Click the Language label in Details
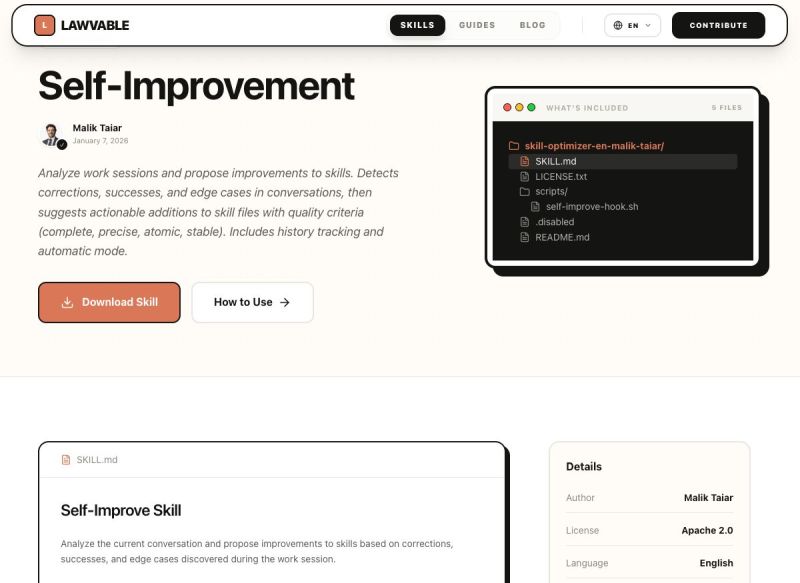Viewport: 800px width, 583px height. point(587,563)
